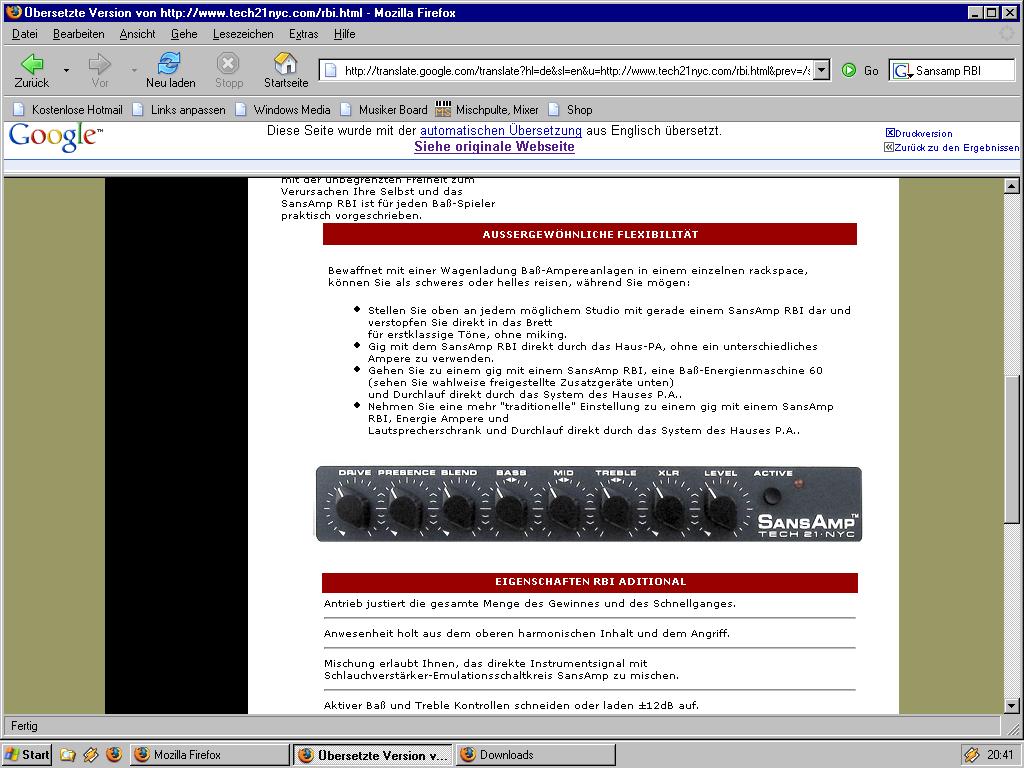Click the DRIVE knob on the SansAmp
This screenshot has height=768, width=1024.
[x=353, y=509]
